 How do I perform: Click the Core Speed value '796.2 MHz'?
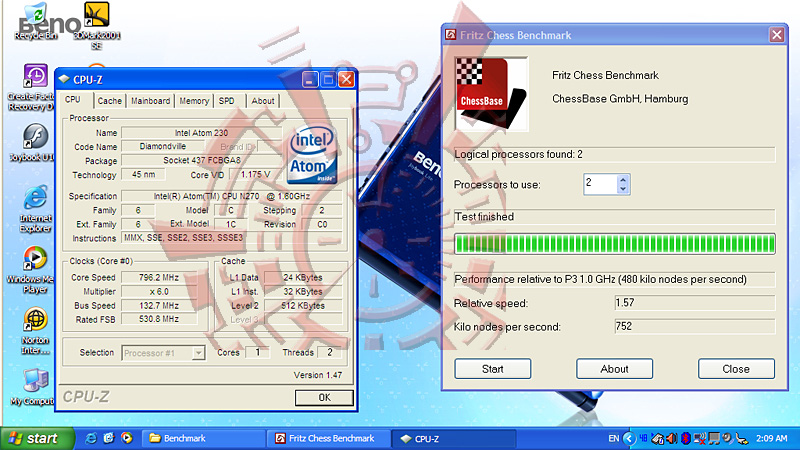pyautogui.click(x=159, y=278)
